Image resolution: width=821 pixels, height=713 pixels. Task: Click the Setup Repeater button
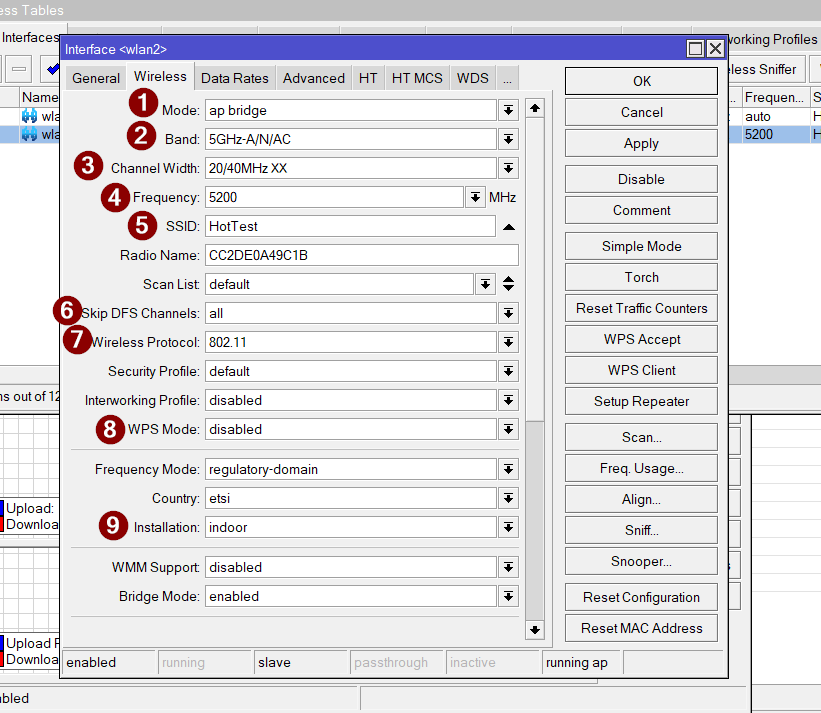click(641, 402)
